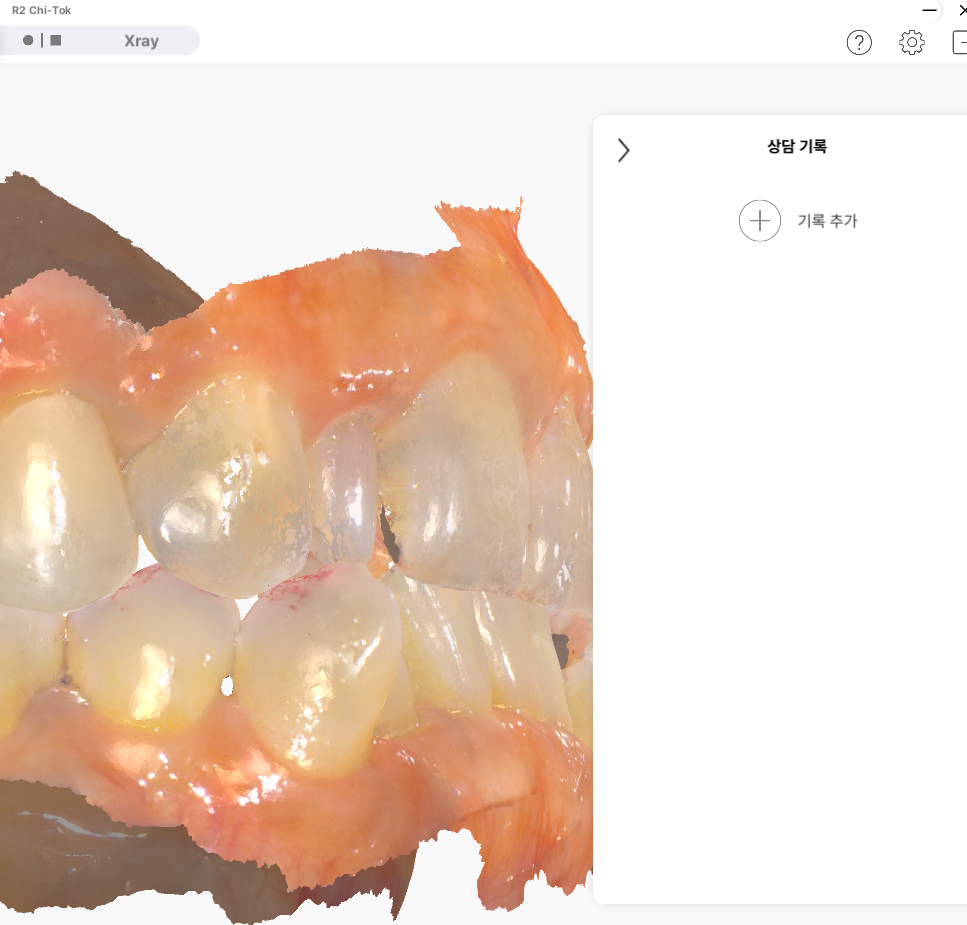
Task: Click the 기록 추가 label
Action: [x=827, y=221]
